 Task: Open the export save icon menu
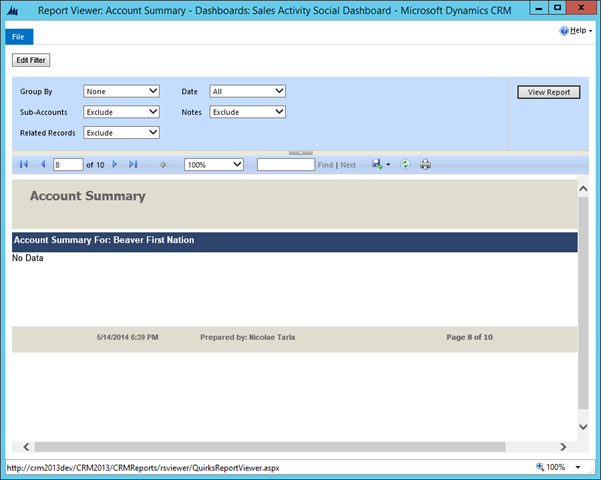[x=379, y=164]
